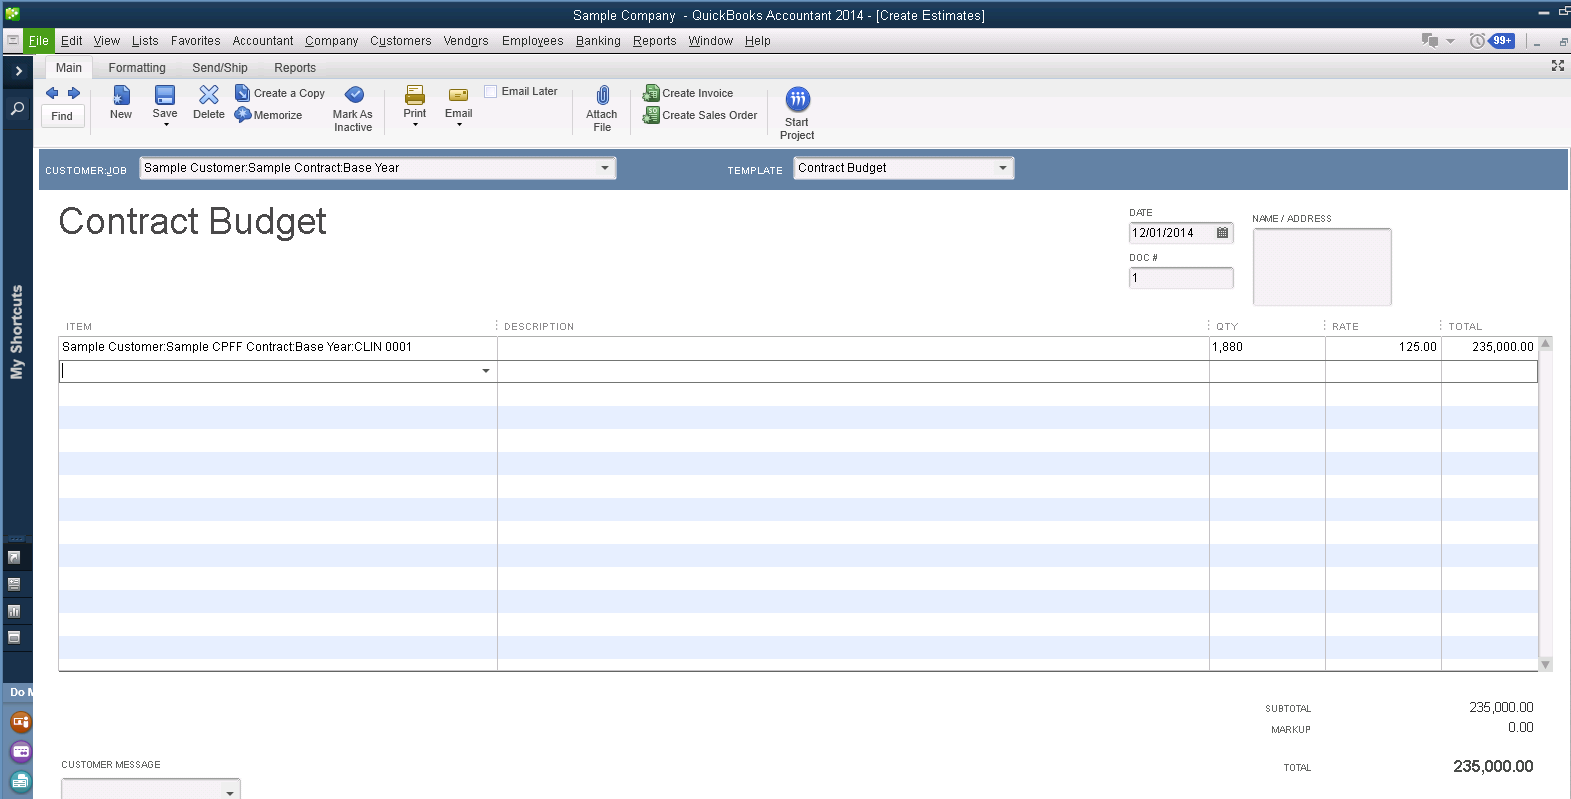This screenshot has height=799, width=1571.
Task: Expand the My Shortcuts side panel arrow
Action: [18, 71]
